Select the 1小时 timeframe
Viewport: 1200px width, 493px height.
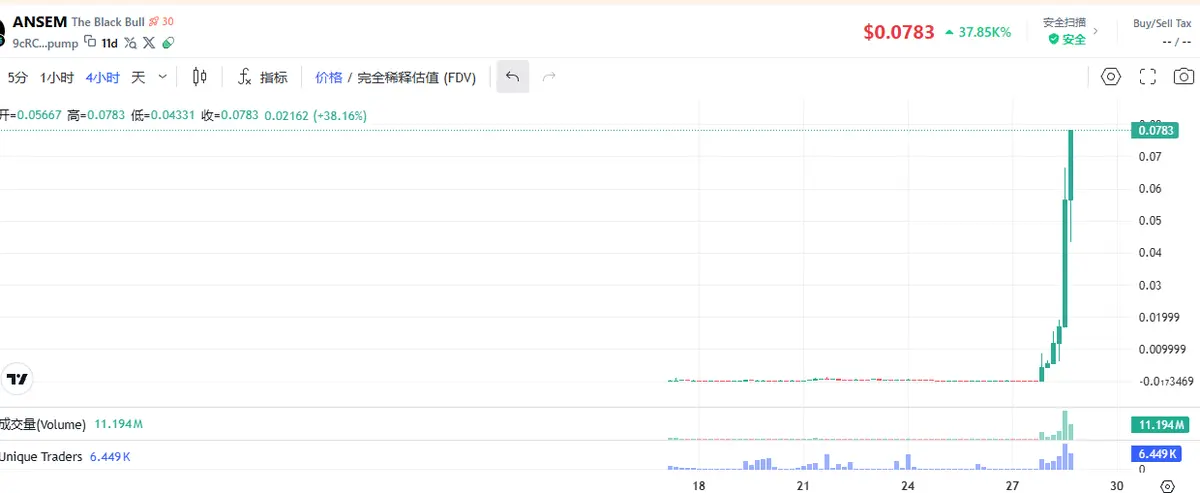56,77
